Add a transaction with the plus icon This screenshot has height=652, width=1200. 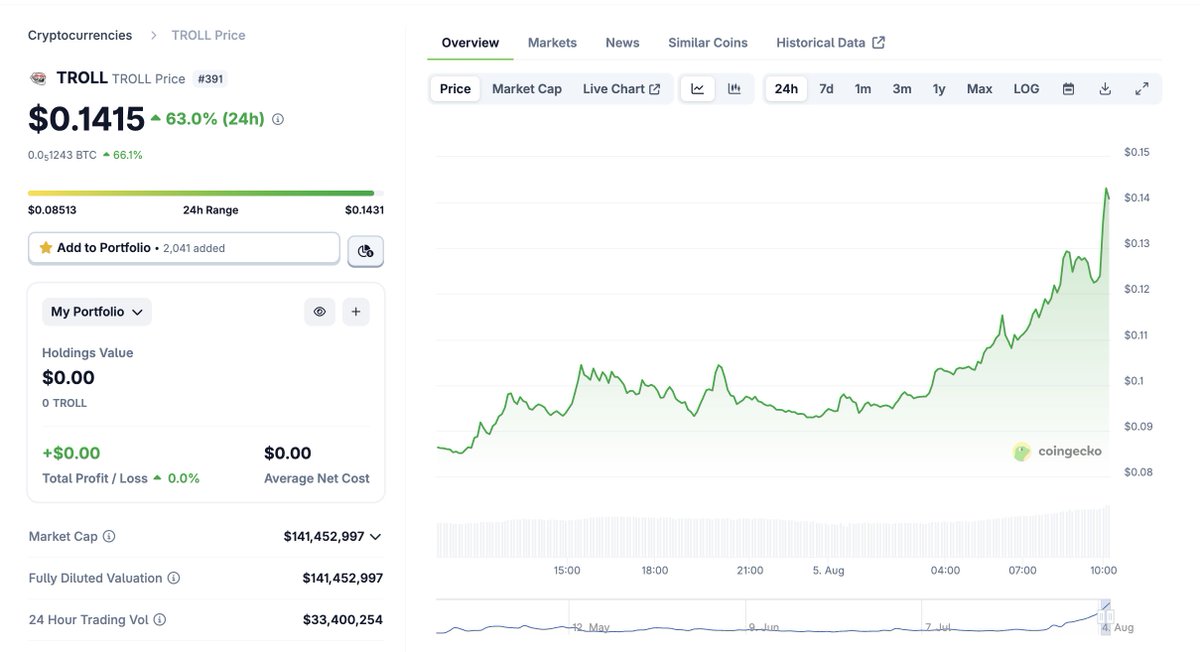tap(356, 312)
